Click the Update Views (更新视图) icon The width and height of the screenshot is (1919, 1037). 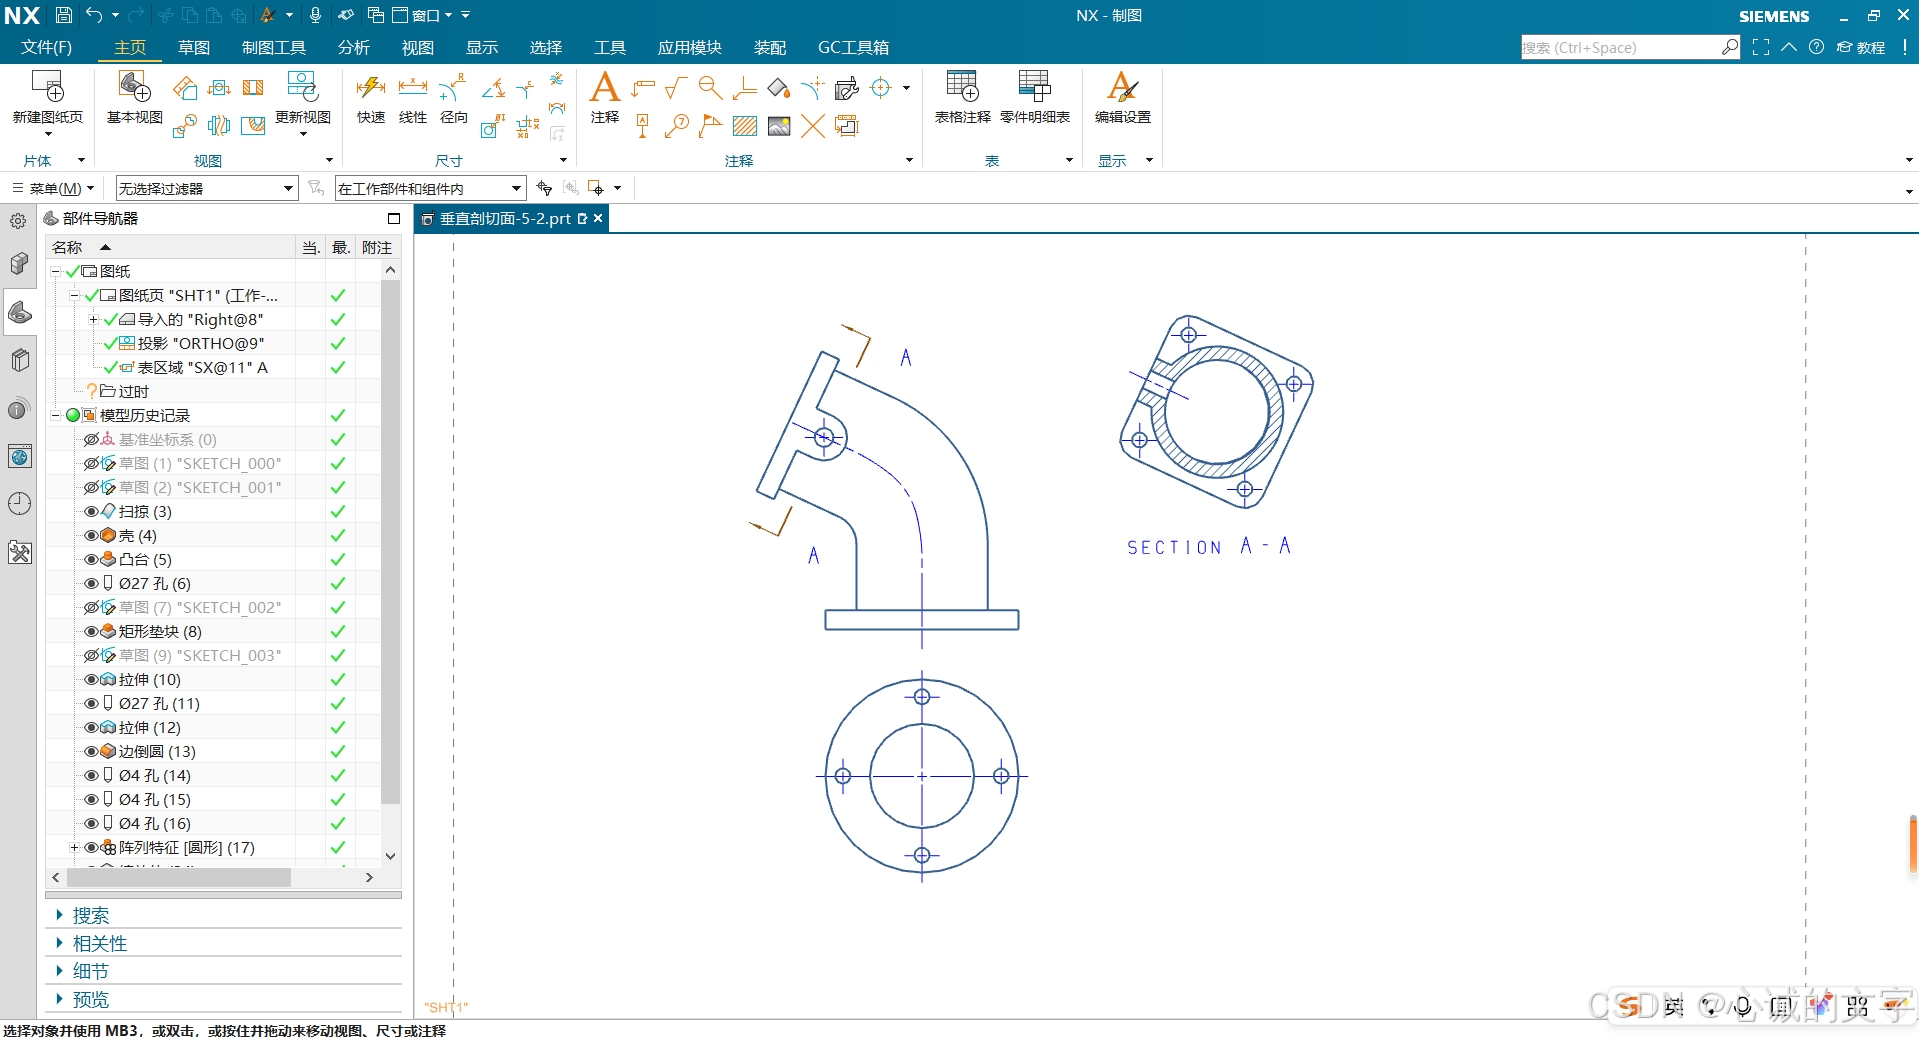[302, 87]
